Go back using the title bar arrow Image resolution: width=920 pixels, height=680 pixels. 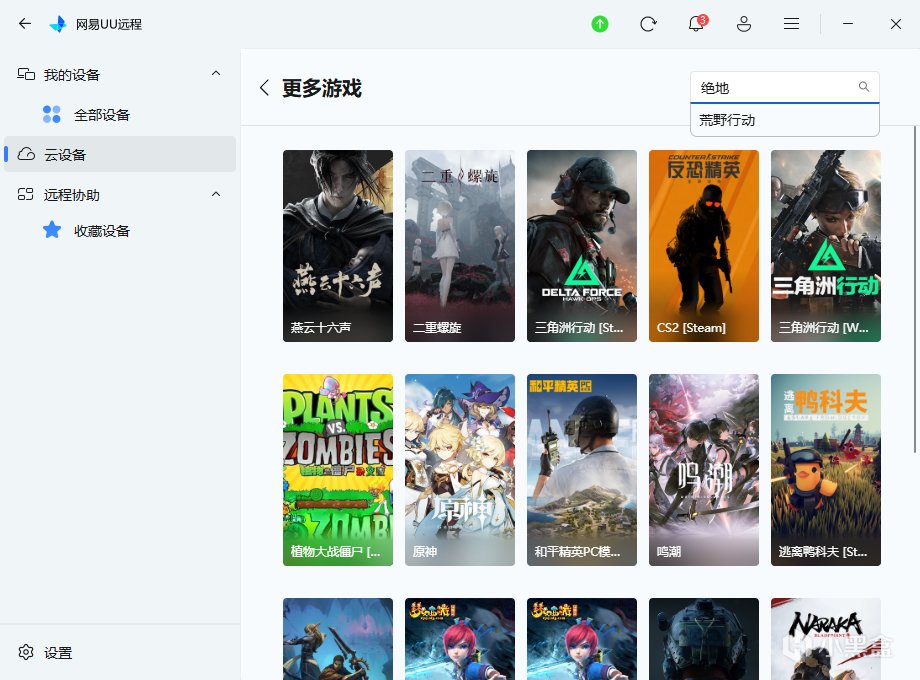[x=25, y=23]
